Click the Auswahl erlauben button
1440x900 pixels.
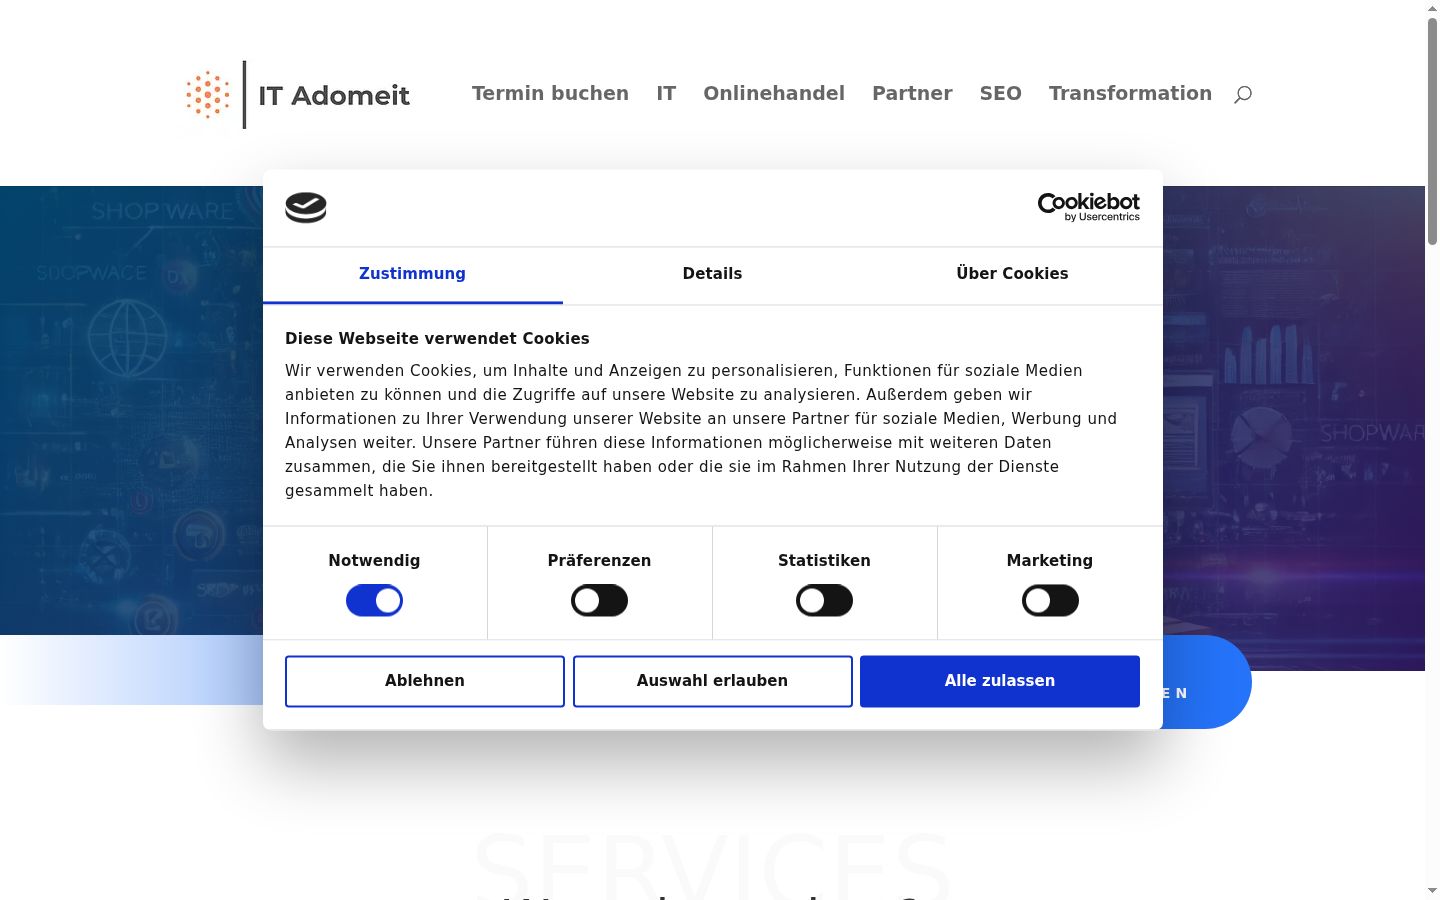tap(712, 681)
